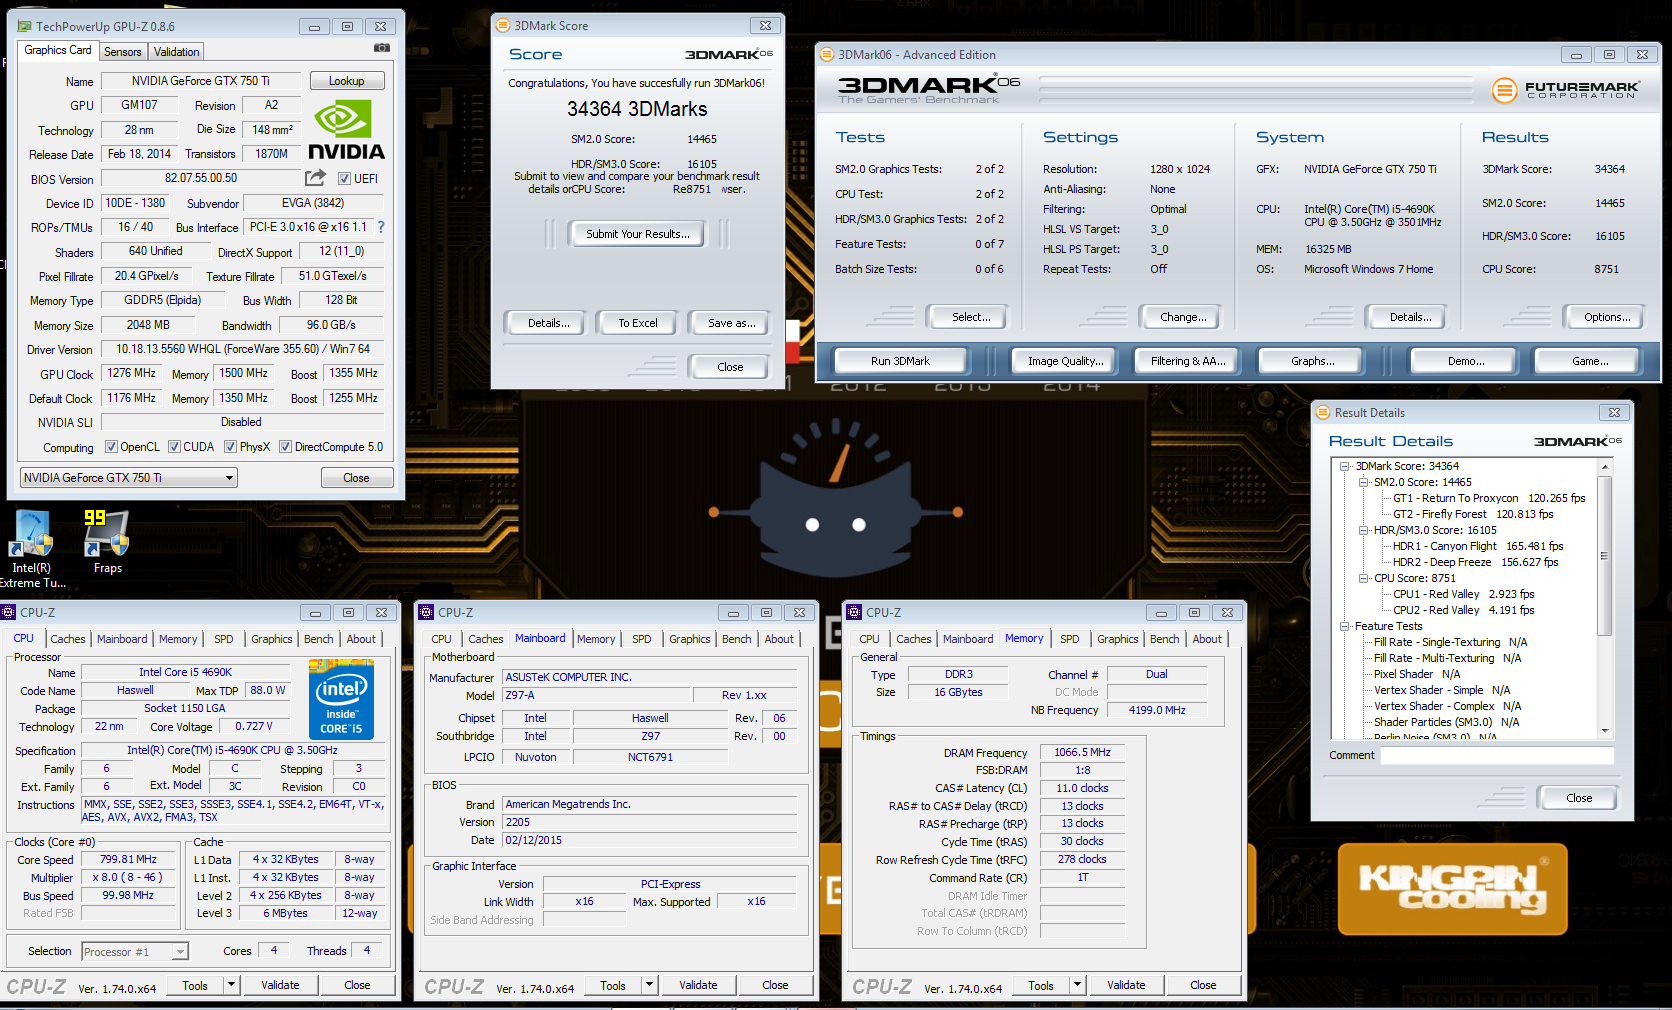Open the NVIDIA GeForce GTX 750 Ti dropdown
Viewport: 1672px width, 1010px height.
click(x=128, y=478)
